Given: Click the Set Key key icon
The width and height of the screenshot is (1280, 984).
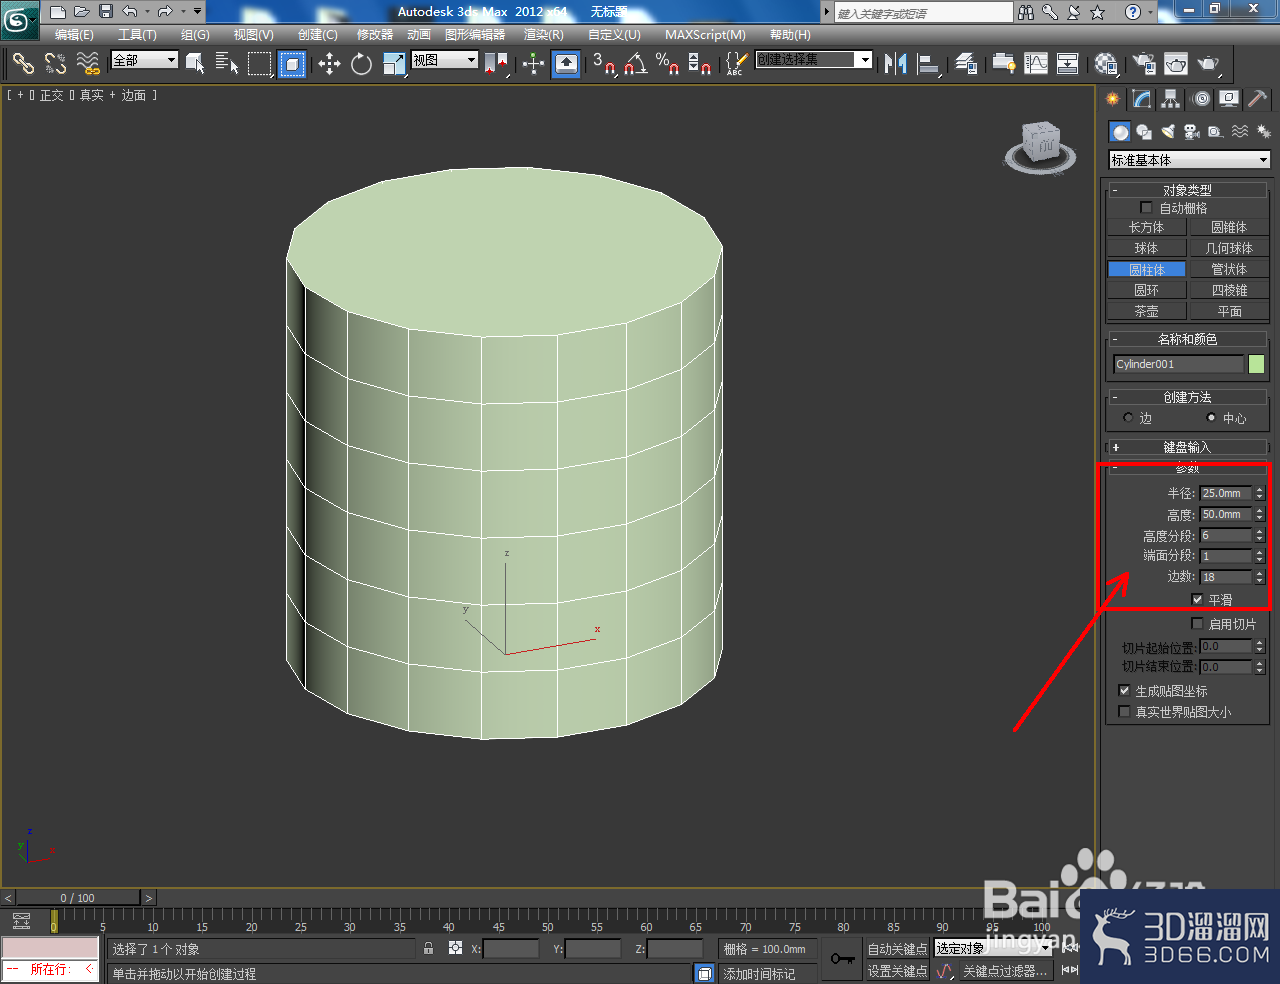Looking at the screenshot, I should click(x=842, y=959).
